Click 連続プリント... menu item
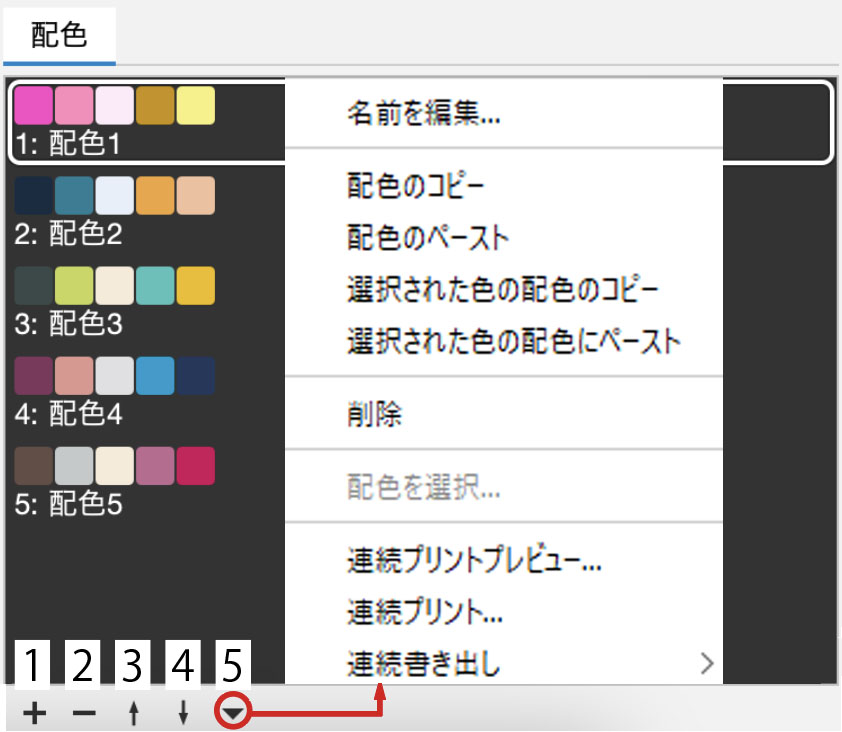The width and height of the screenshot is (842, 732). [425, 610]
